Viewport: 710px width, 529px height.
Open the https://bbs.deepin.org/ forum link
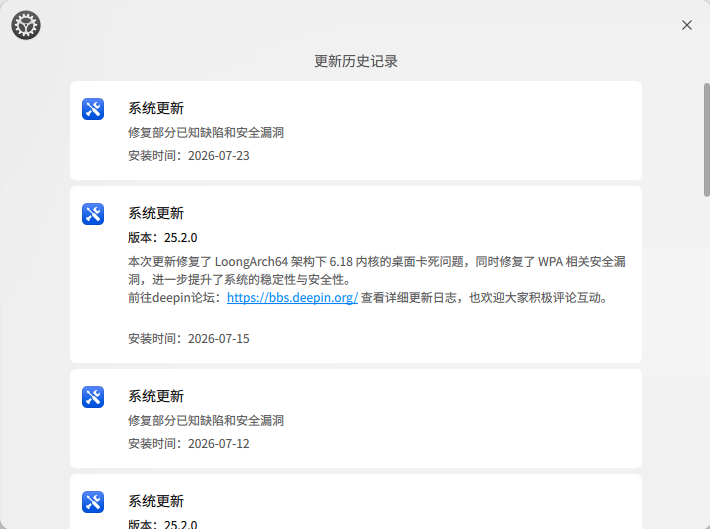[x=292, y=298]
